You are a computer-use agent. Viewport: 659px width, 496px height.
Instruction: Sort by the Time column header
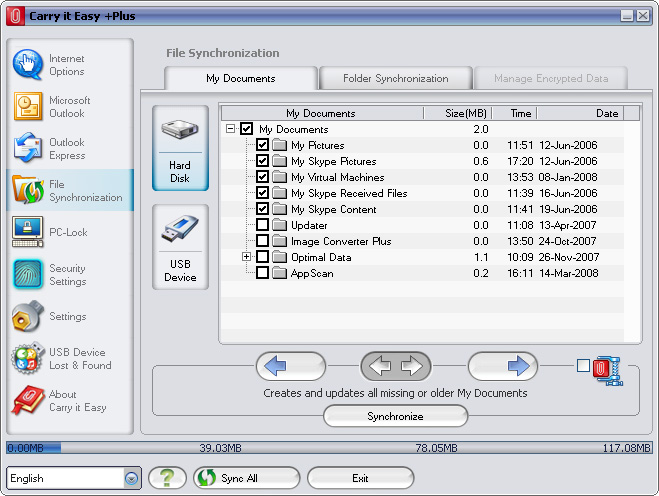click(514, 113)
